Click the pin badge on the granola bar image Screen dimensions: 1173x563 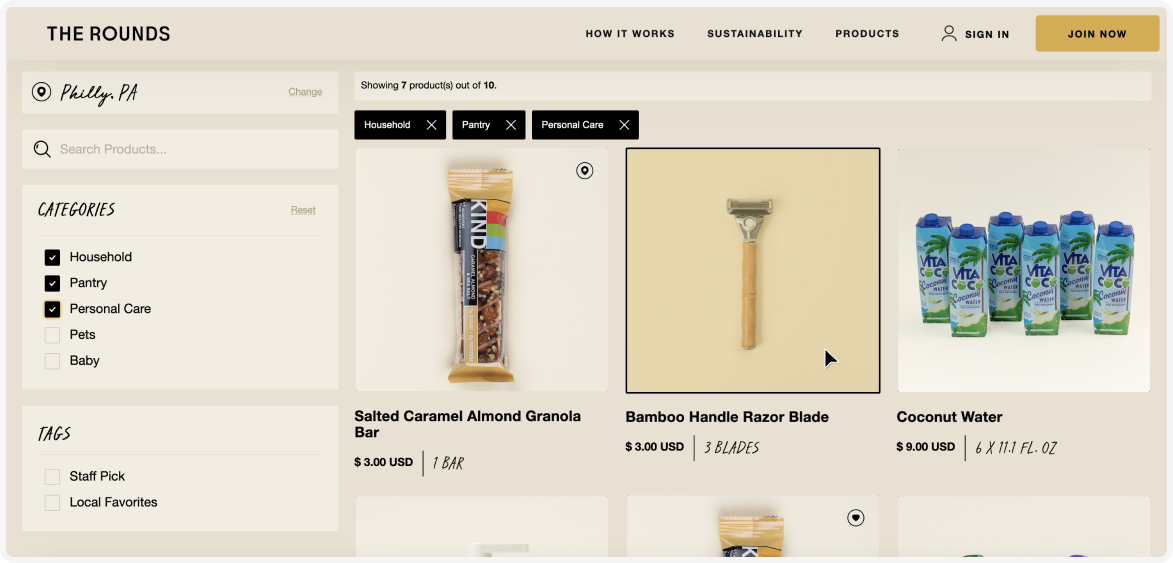(x=584, y=170)
